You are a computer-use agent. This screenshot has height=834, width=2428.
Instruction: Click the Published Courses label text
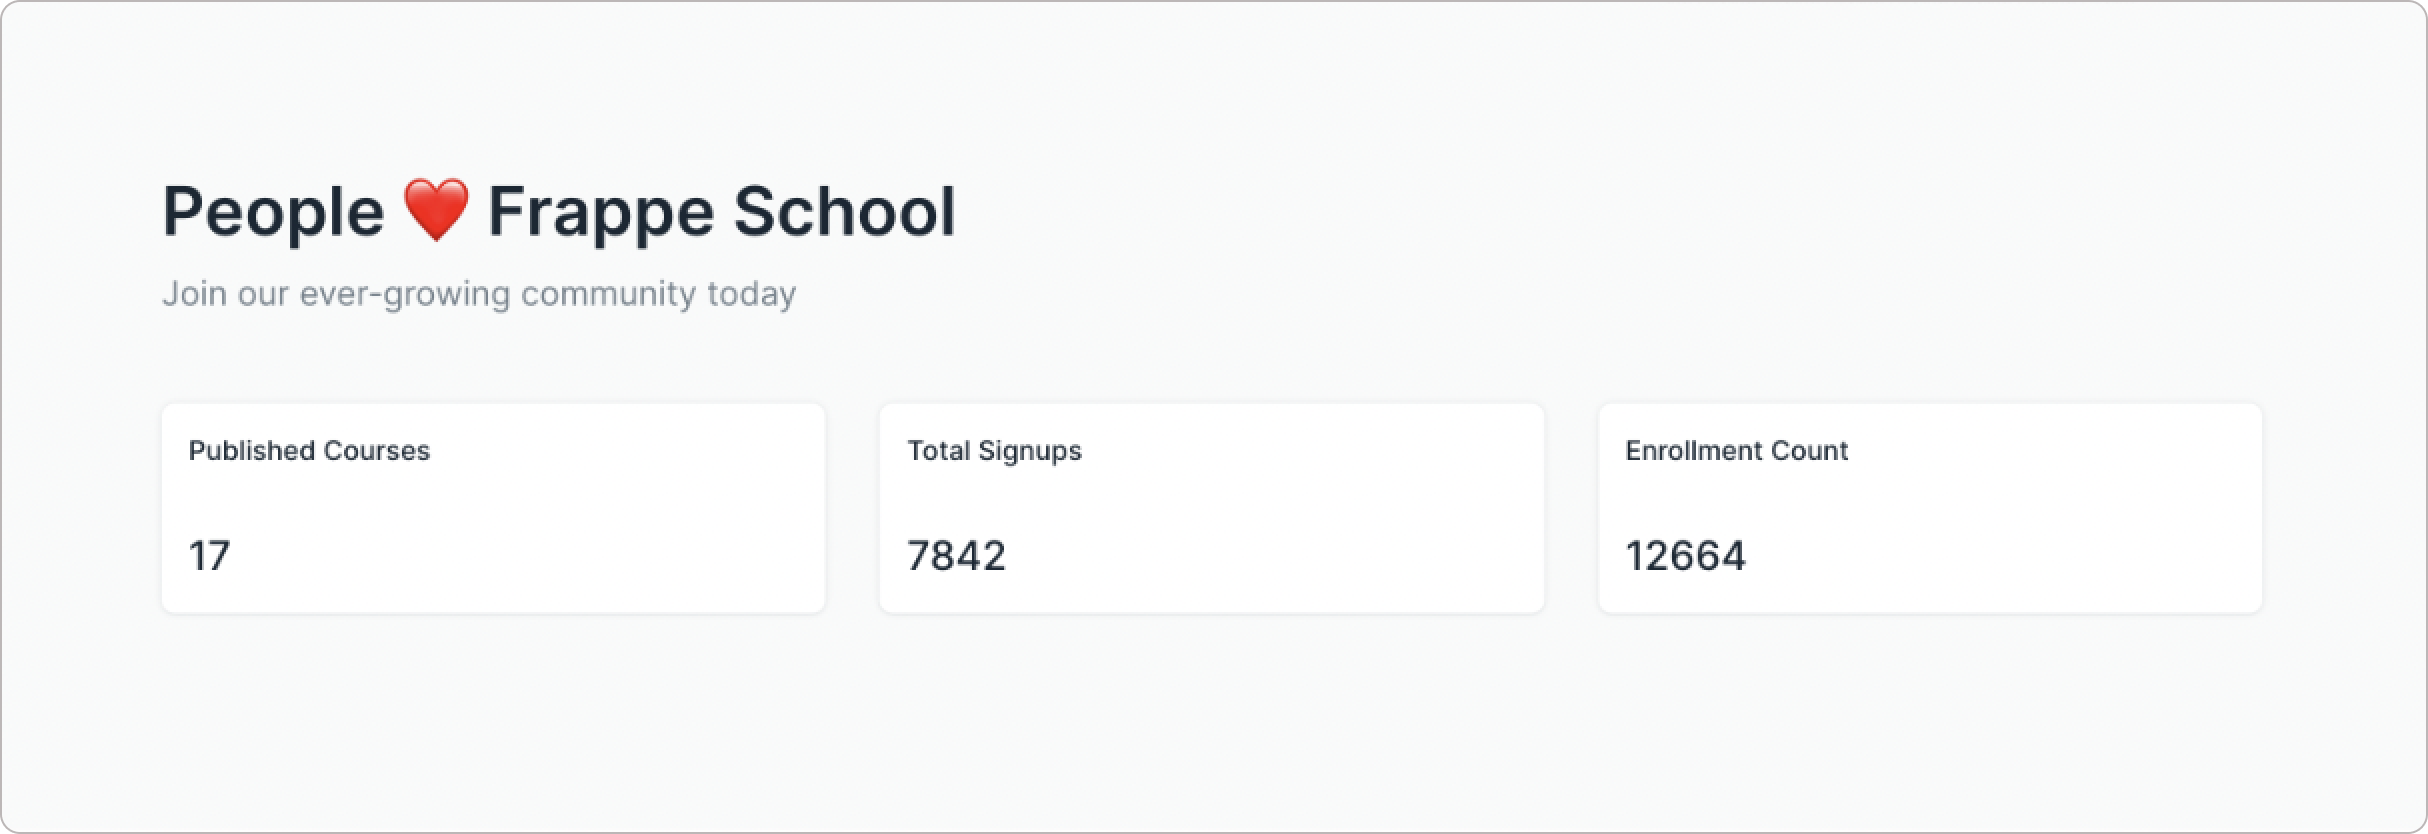tap(309, 451)
